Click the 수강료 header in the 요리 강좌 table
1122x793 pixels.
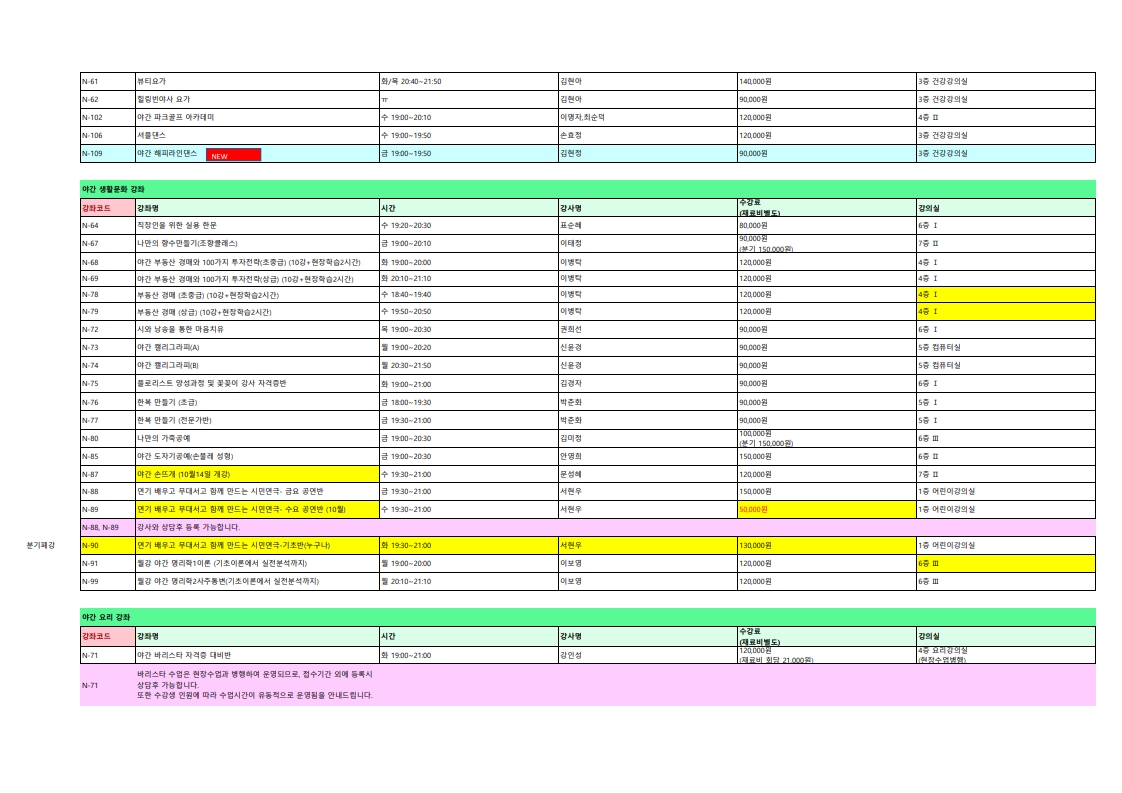[x=826, y=636]
